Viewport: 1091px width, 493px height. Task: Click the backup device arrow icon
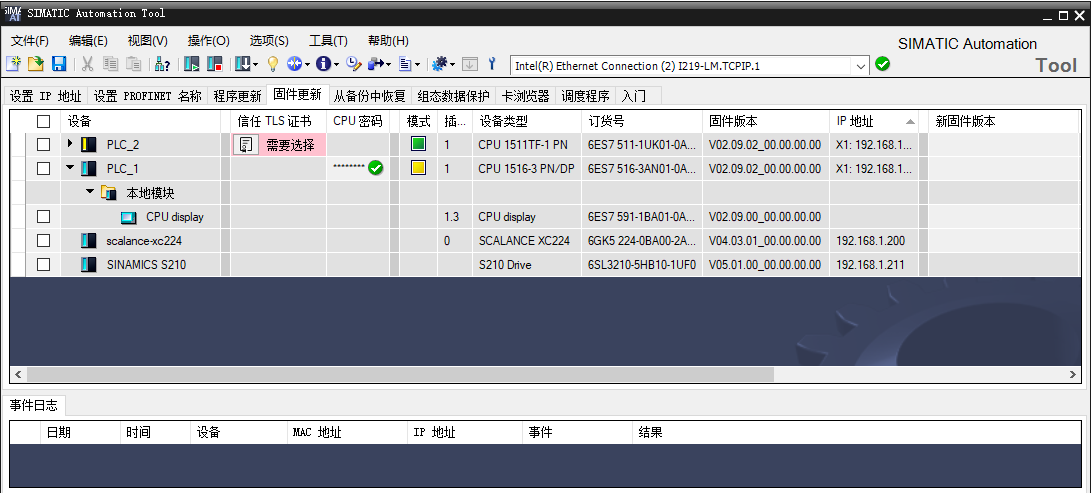[x=376, y=64]
